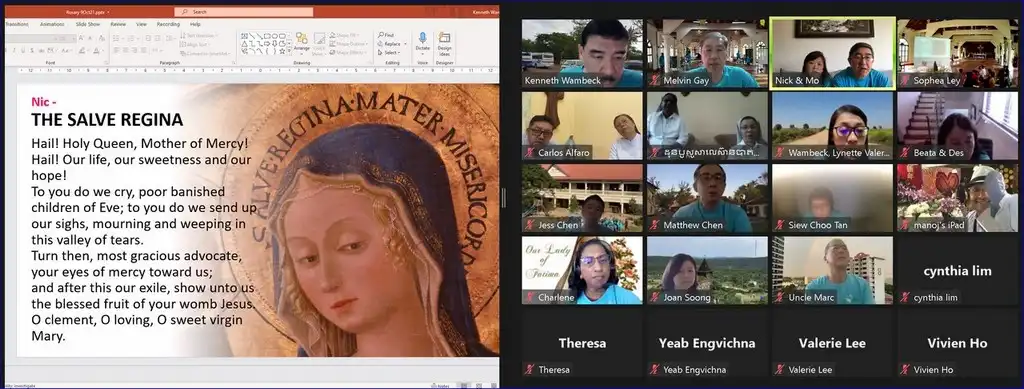The width and height of the screenshot is (1024, 389).
Task: Open the Recording ribbon tab
Action: click(x=168, y=24)
